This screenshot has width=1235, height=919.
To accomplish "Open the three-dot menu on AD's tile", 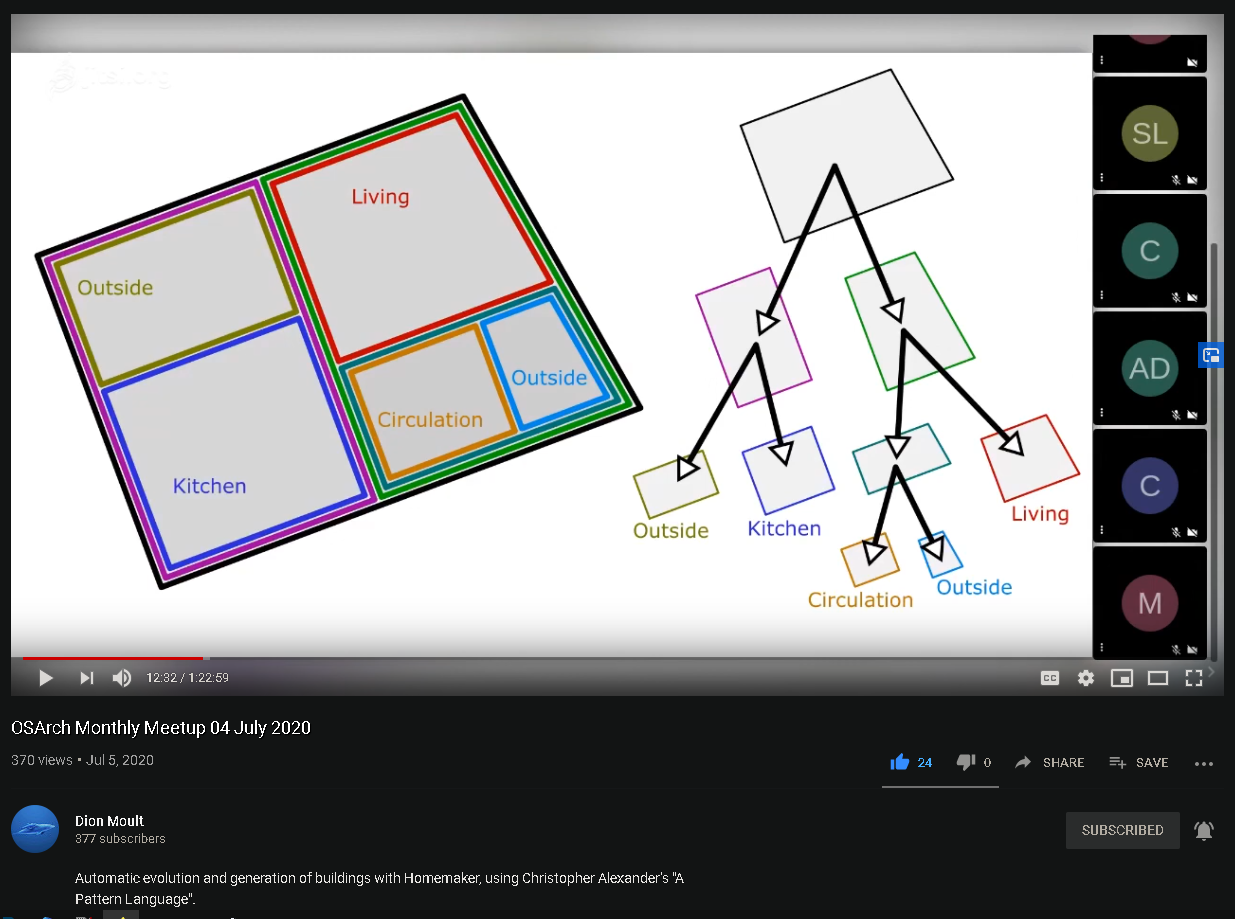I will tap(1102, 413).
